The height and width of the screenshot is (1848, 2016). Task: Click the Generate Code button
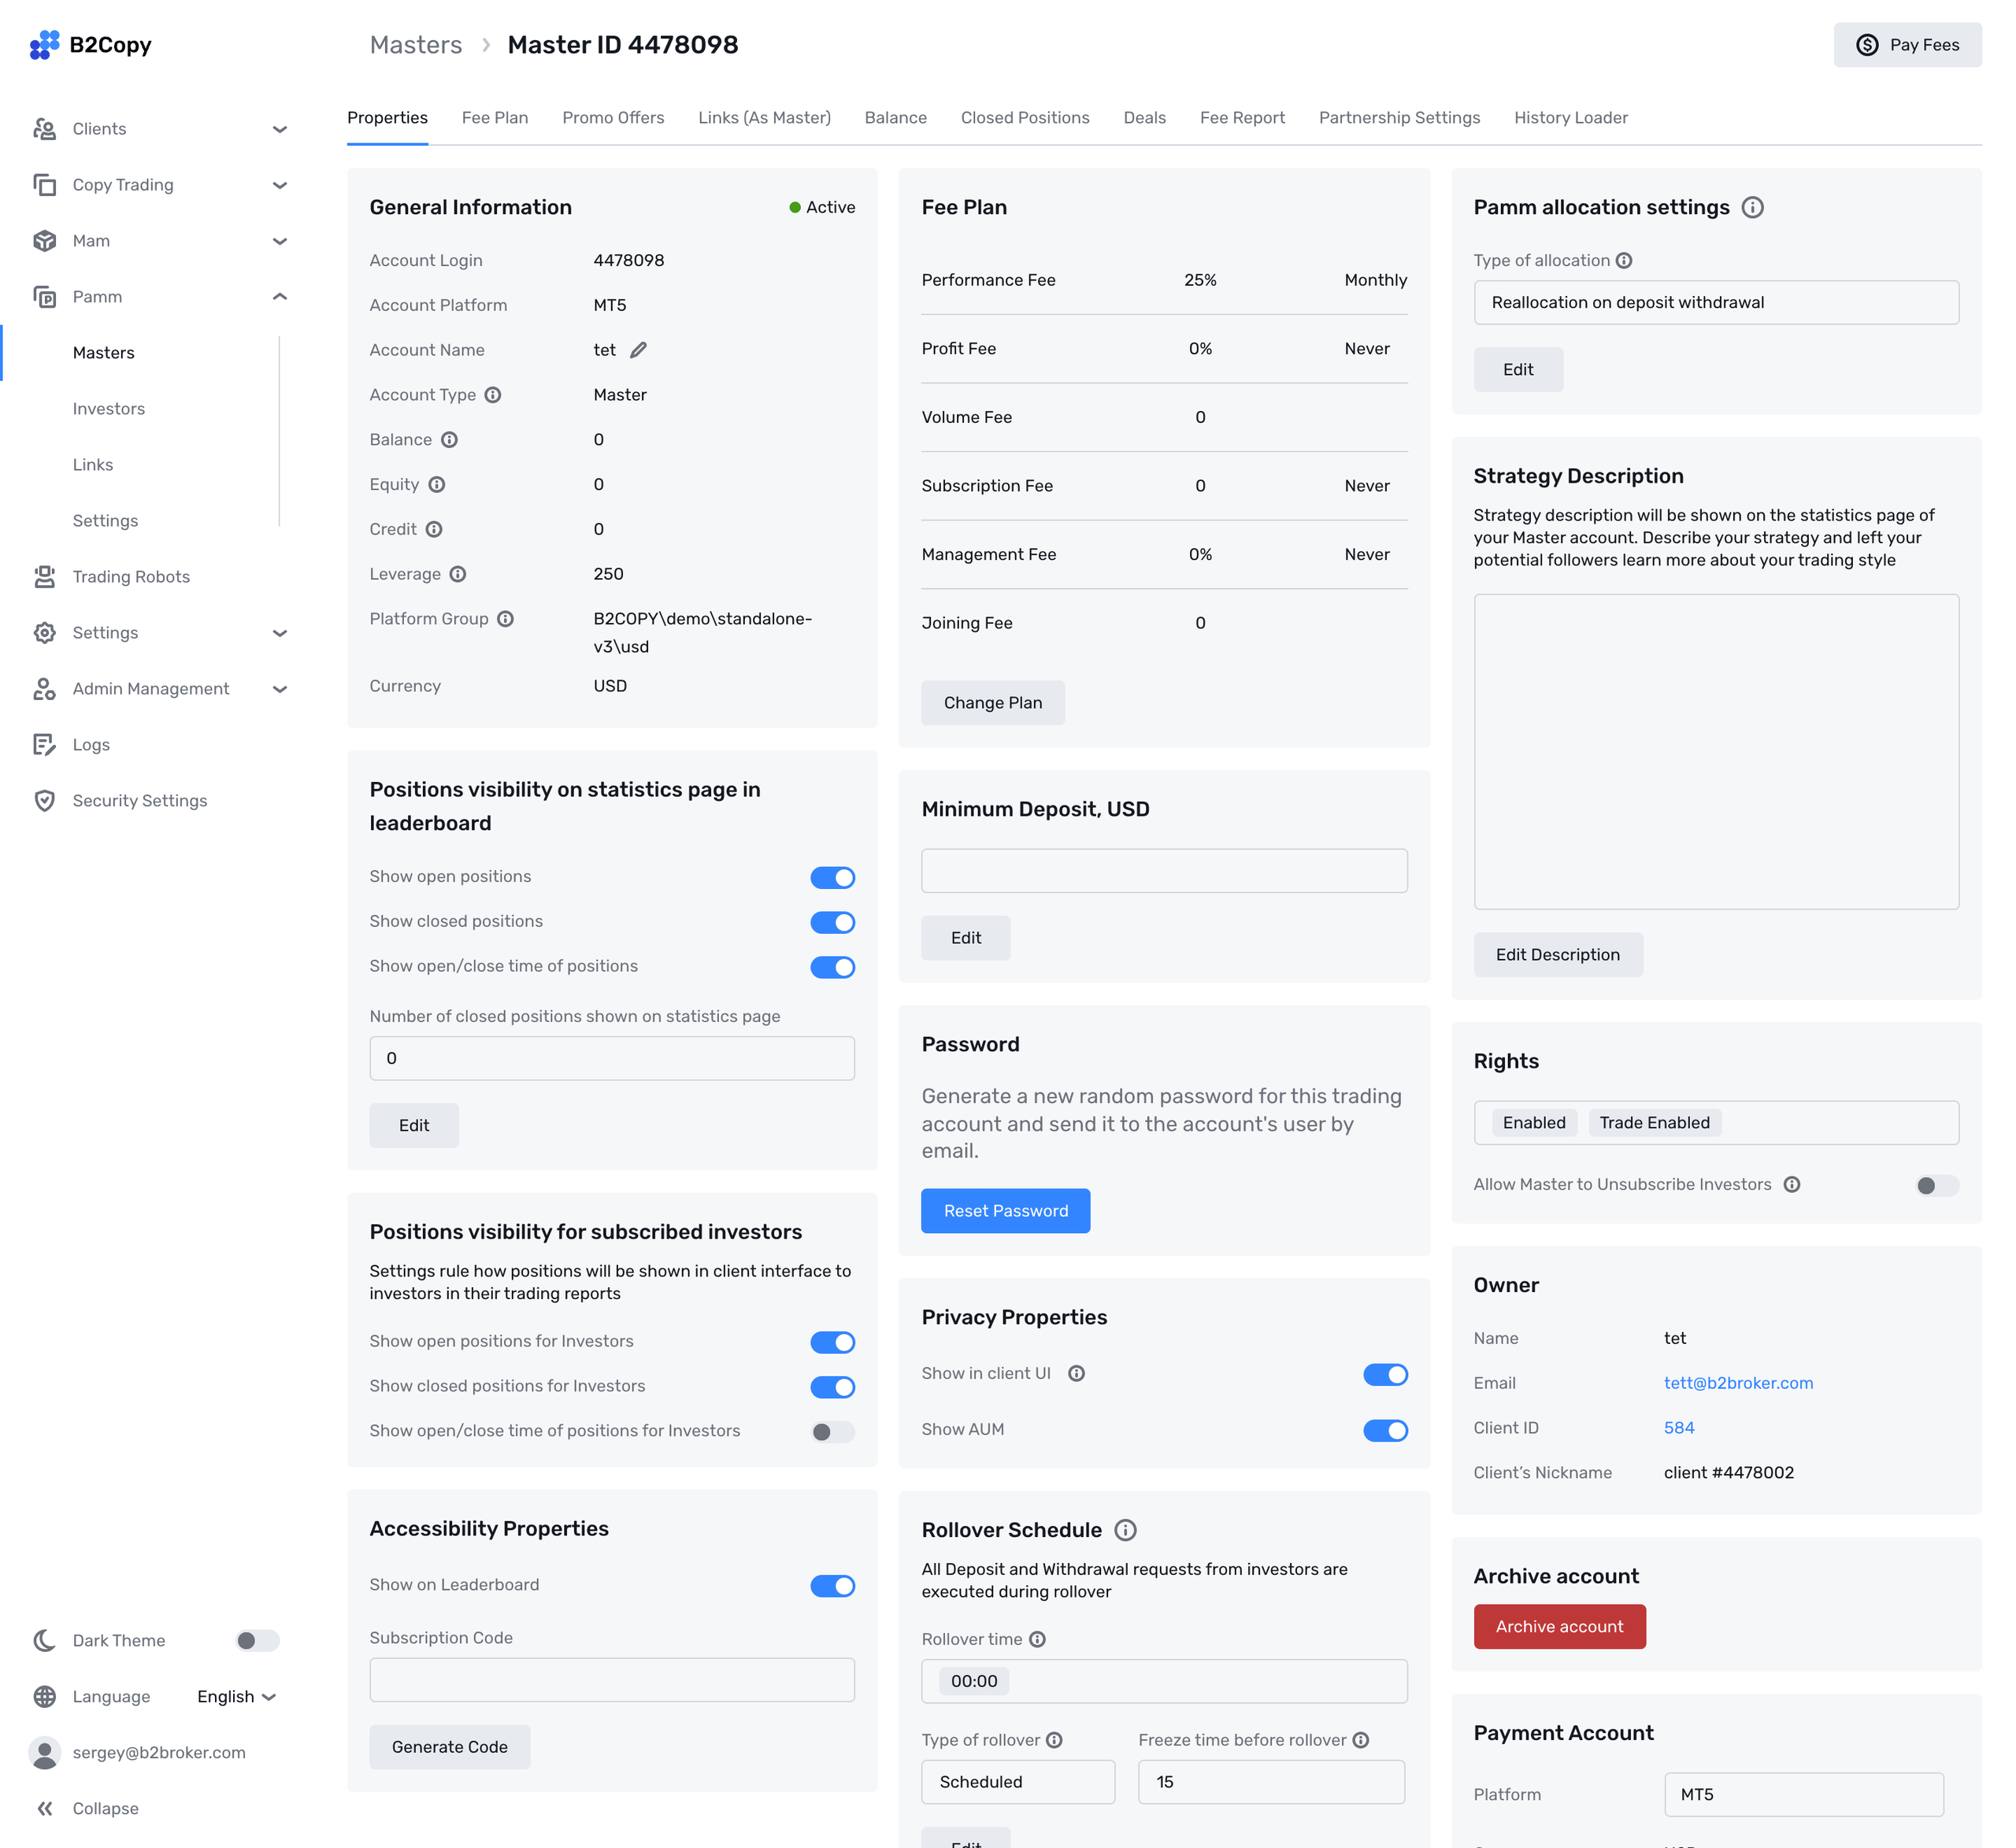(450, 1747)
